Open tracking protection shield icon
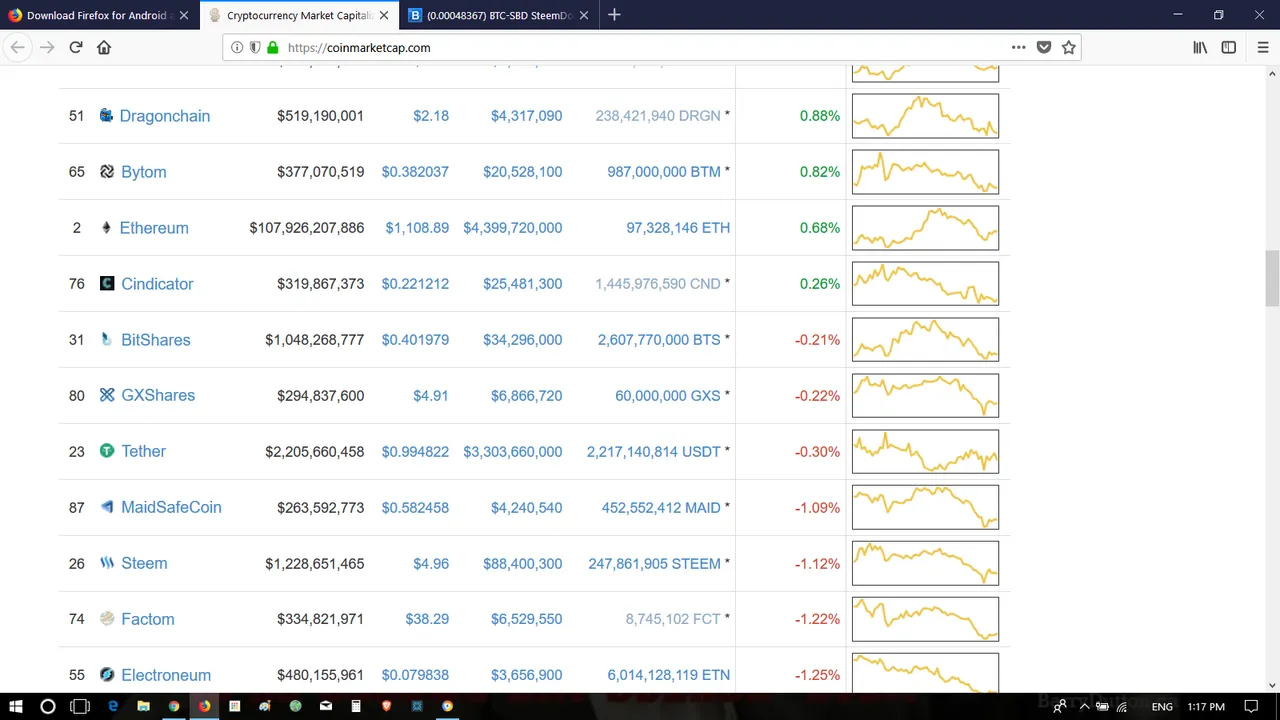This screenshot has height=720, width=1280. point(255,47)
